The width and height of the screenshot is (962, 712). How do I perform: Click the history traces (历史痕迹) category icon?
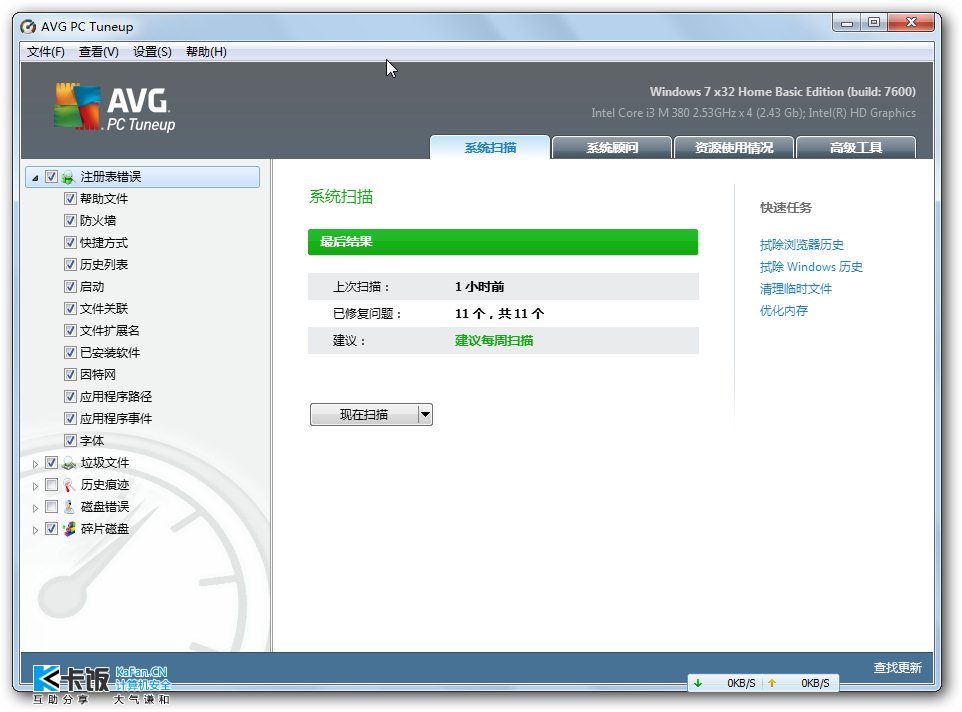(x=69, y=485)
